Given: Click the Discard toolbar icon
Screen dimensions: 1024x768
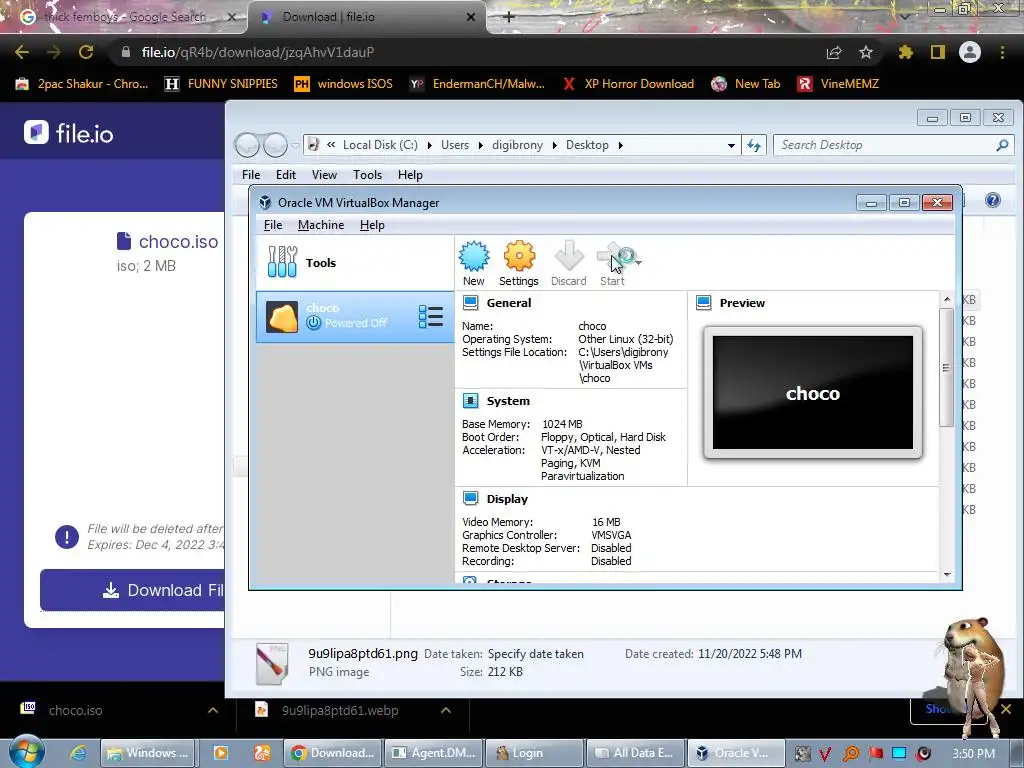Looking at the screenshot, I should pyautogui.click(x=568, y=263).
